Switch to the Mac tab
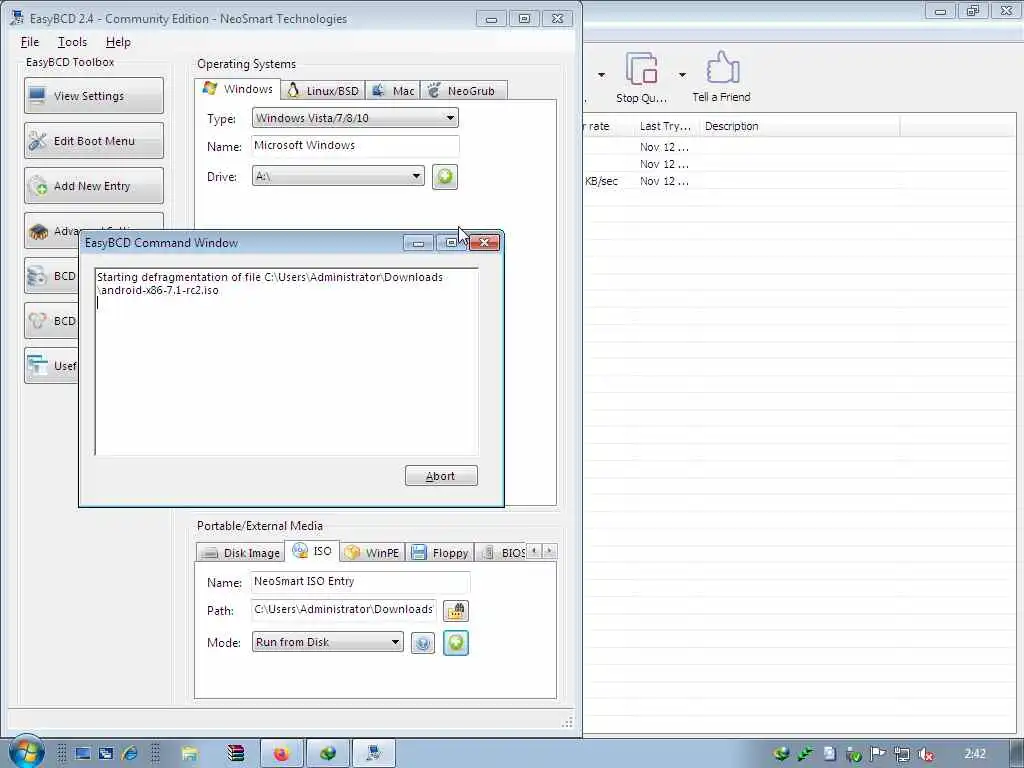The width and height of the screenshot is (1024, 768). coord(393,91)
